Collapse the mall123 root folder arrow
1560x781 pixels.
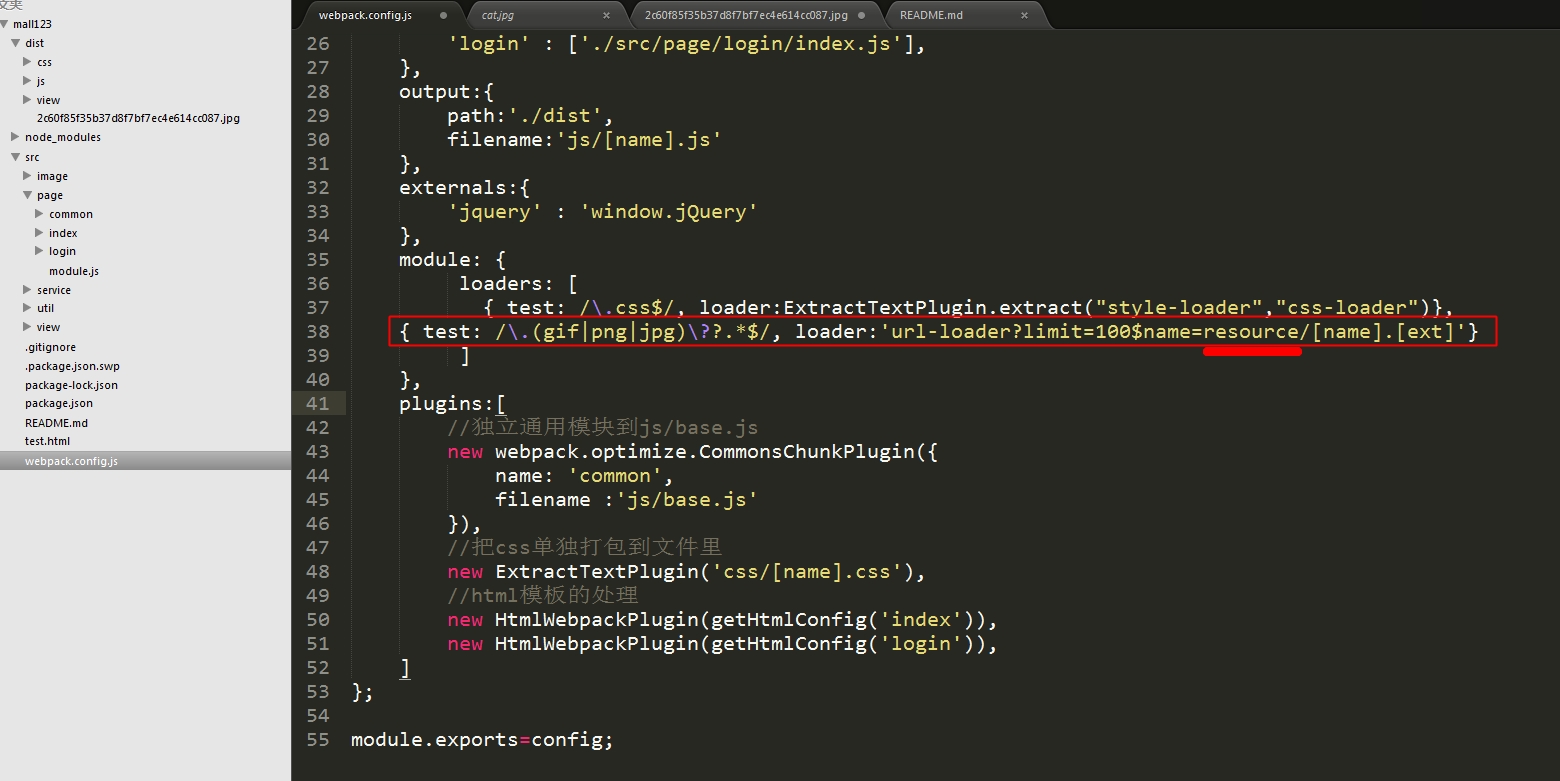(5, 23)
